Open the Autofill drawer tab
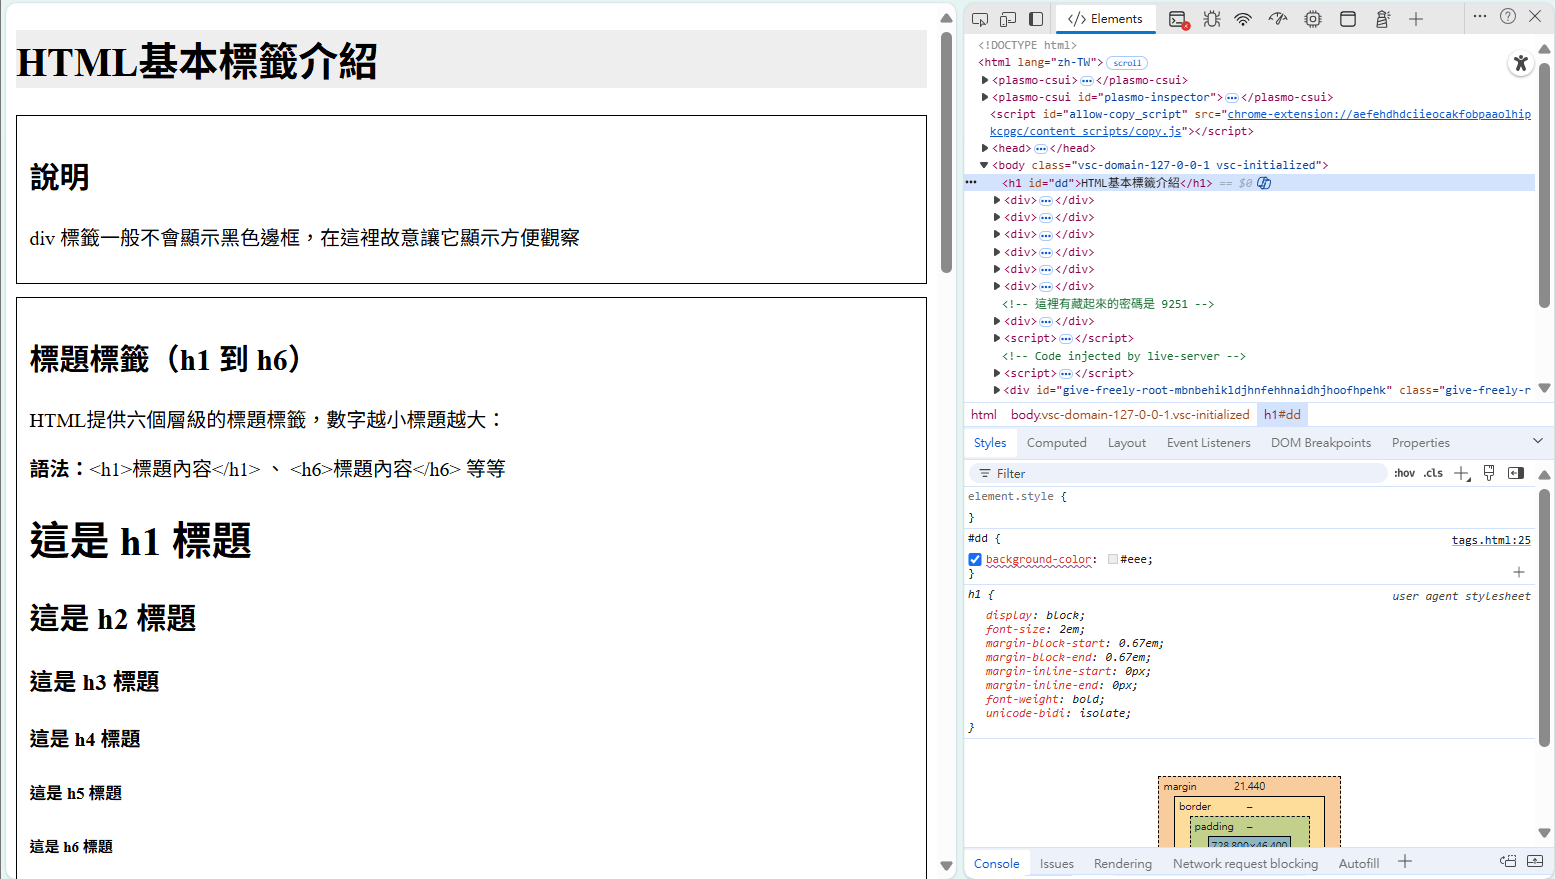The image size is (1555, 879). (1359, 864)
